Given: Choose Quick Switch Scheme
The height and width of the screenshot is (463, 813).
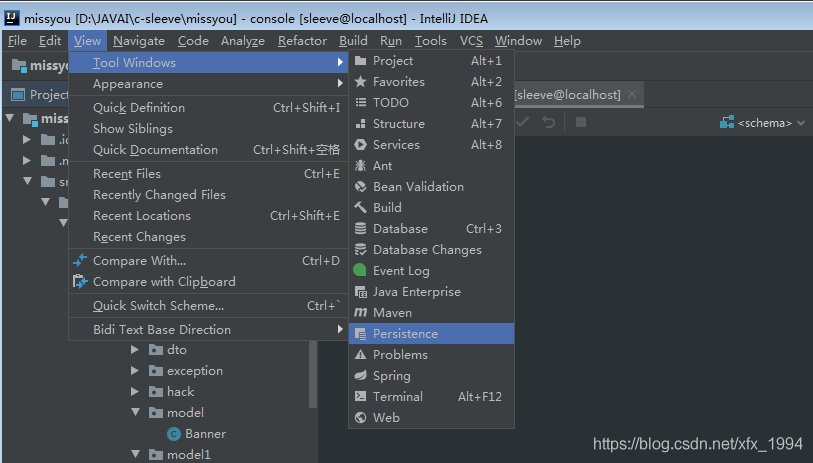Looking at the screenshot, I should [208, 305].
